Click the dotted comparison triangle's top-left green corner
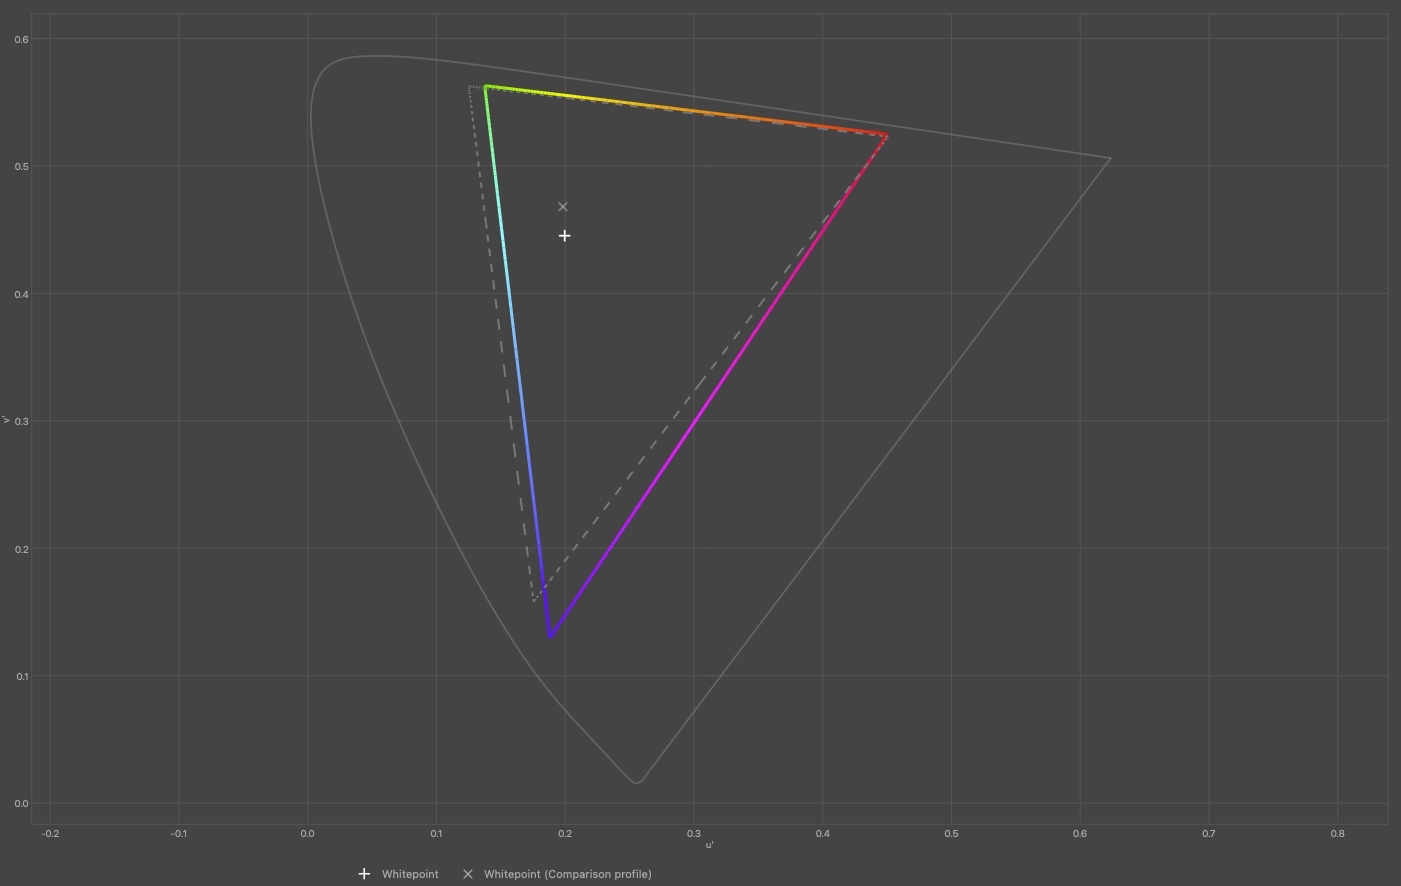Screen dimensions: 1401x886 (x=470, y=87)
